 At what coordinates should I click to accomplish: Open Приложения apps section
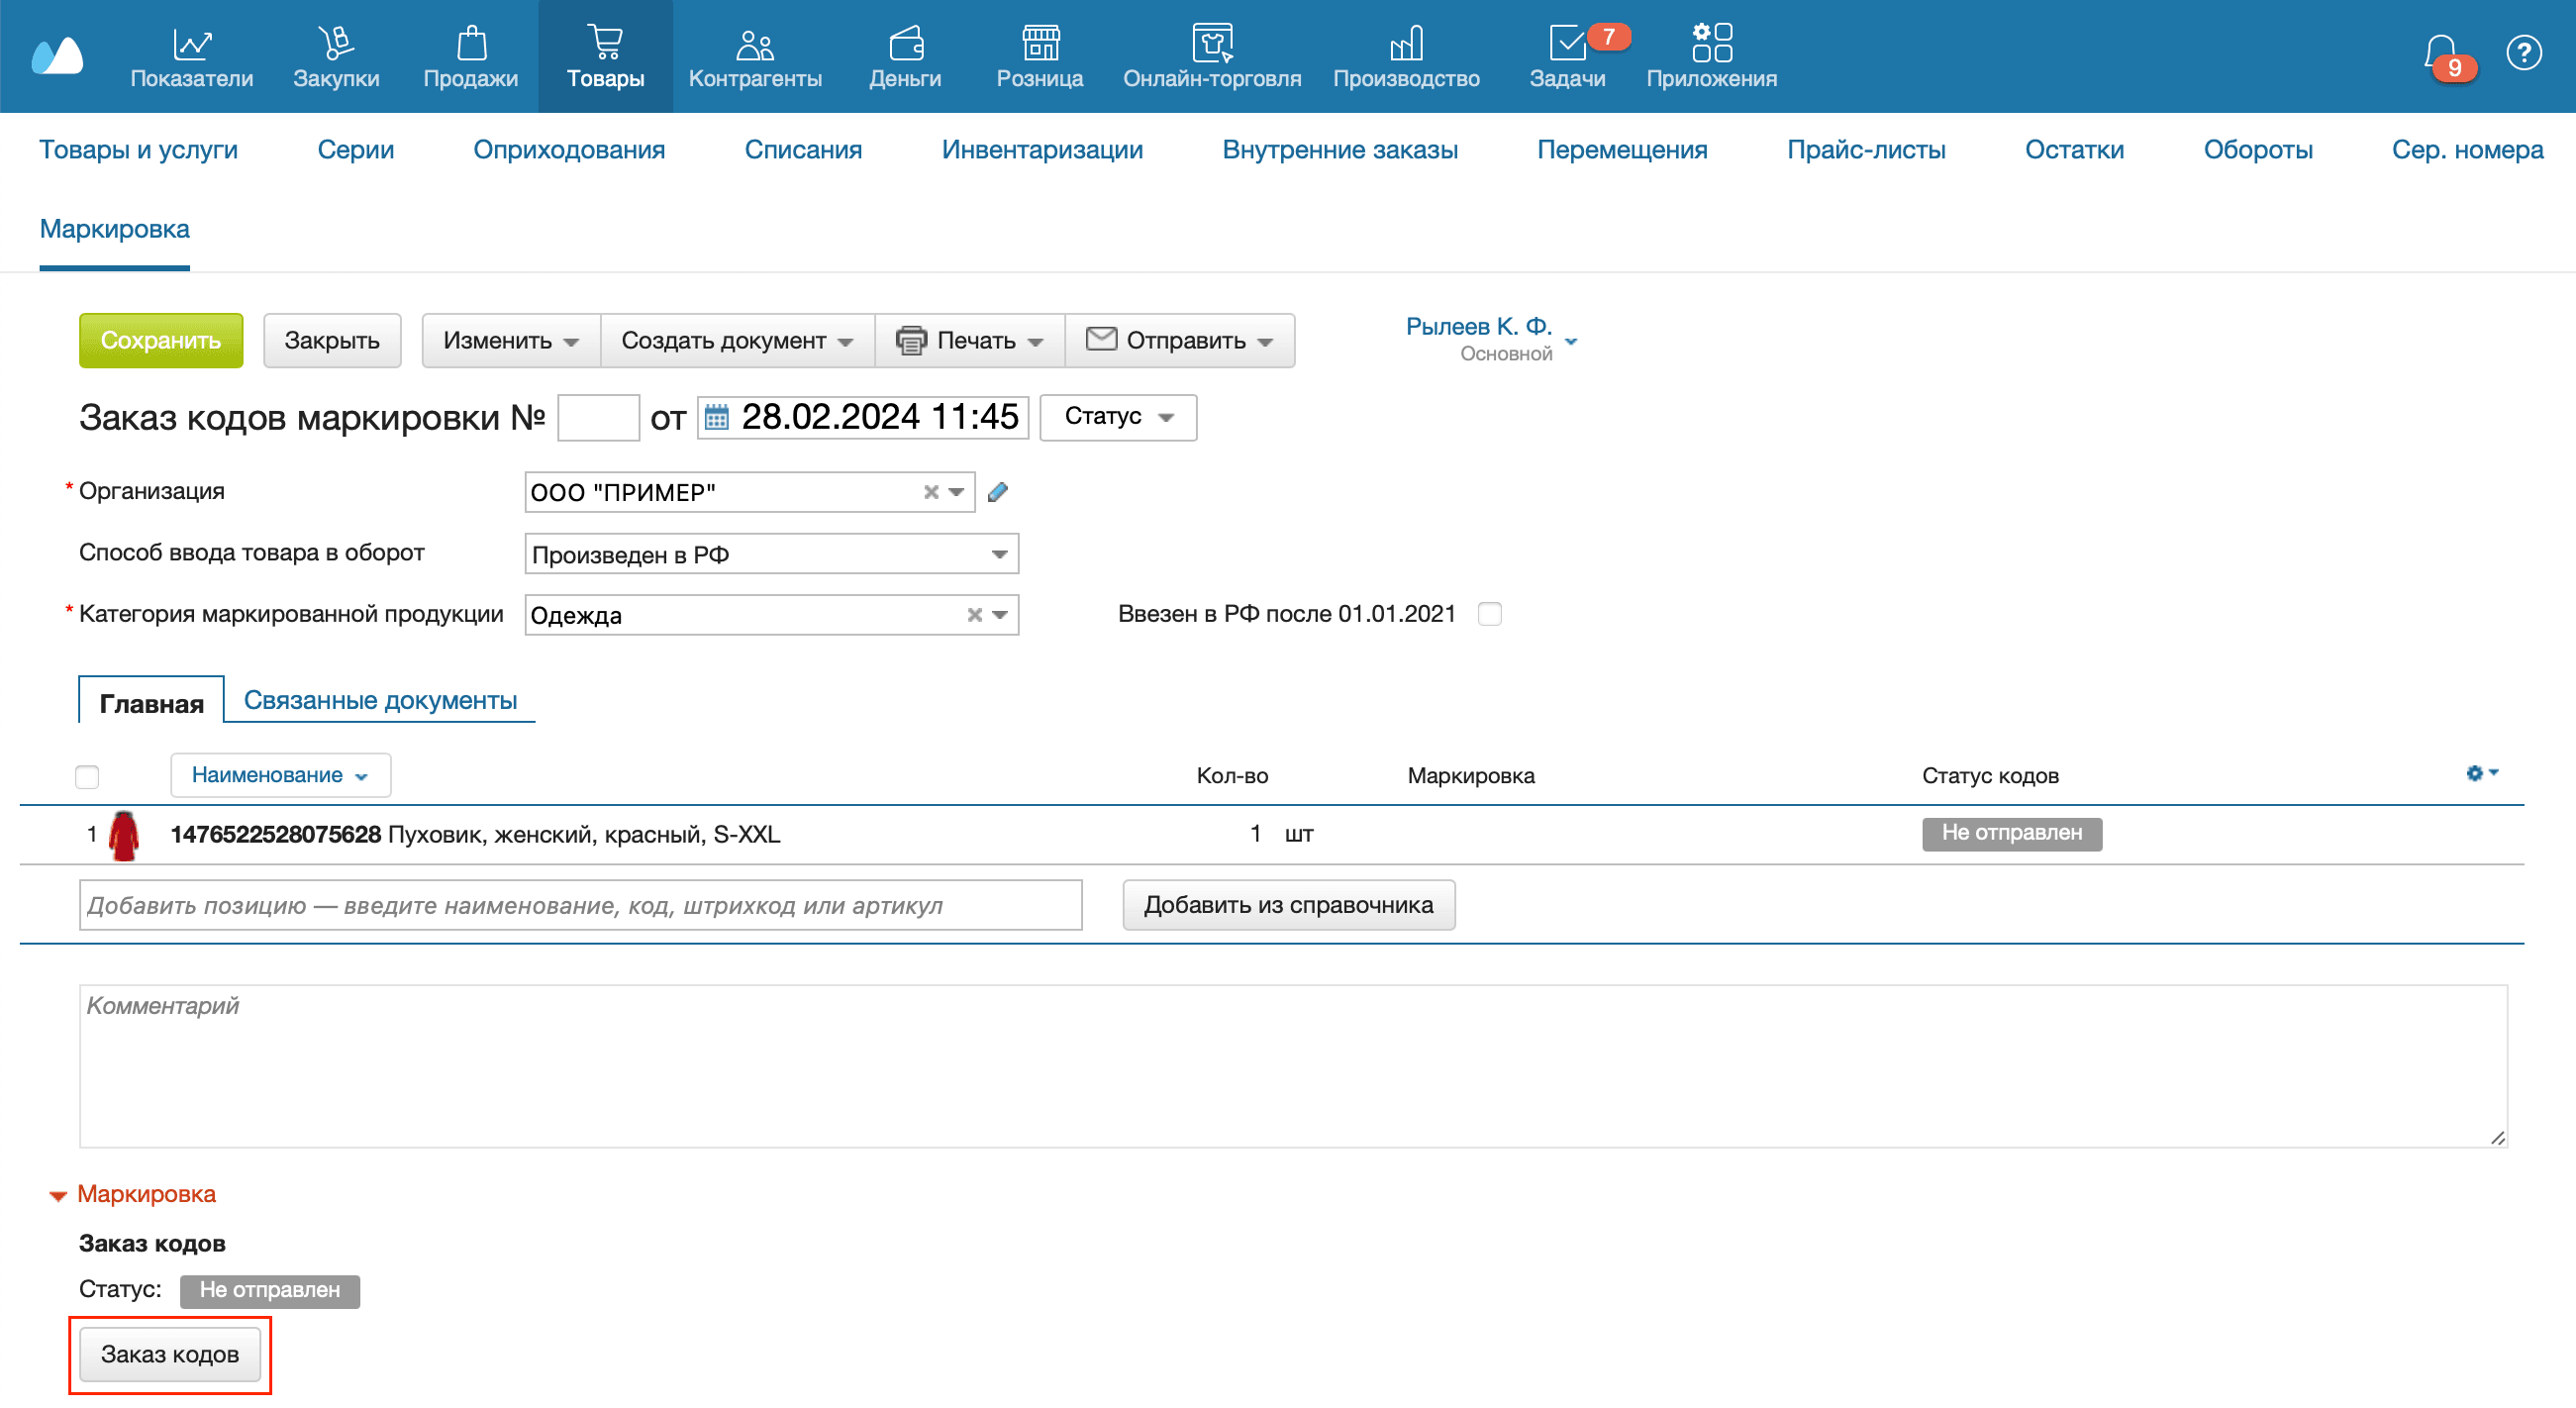pos(1711,57)
